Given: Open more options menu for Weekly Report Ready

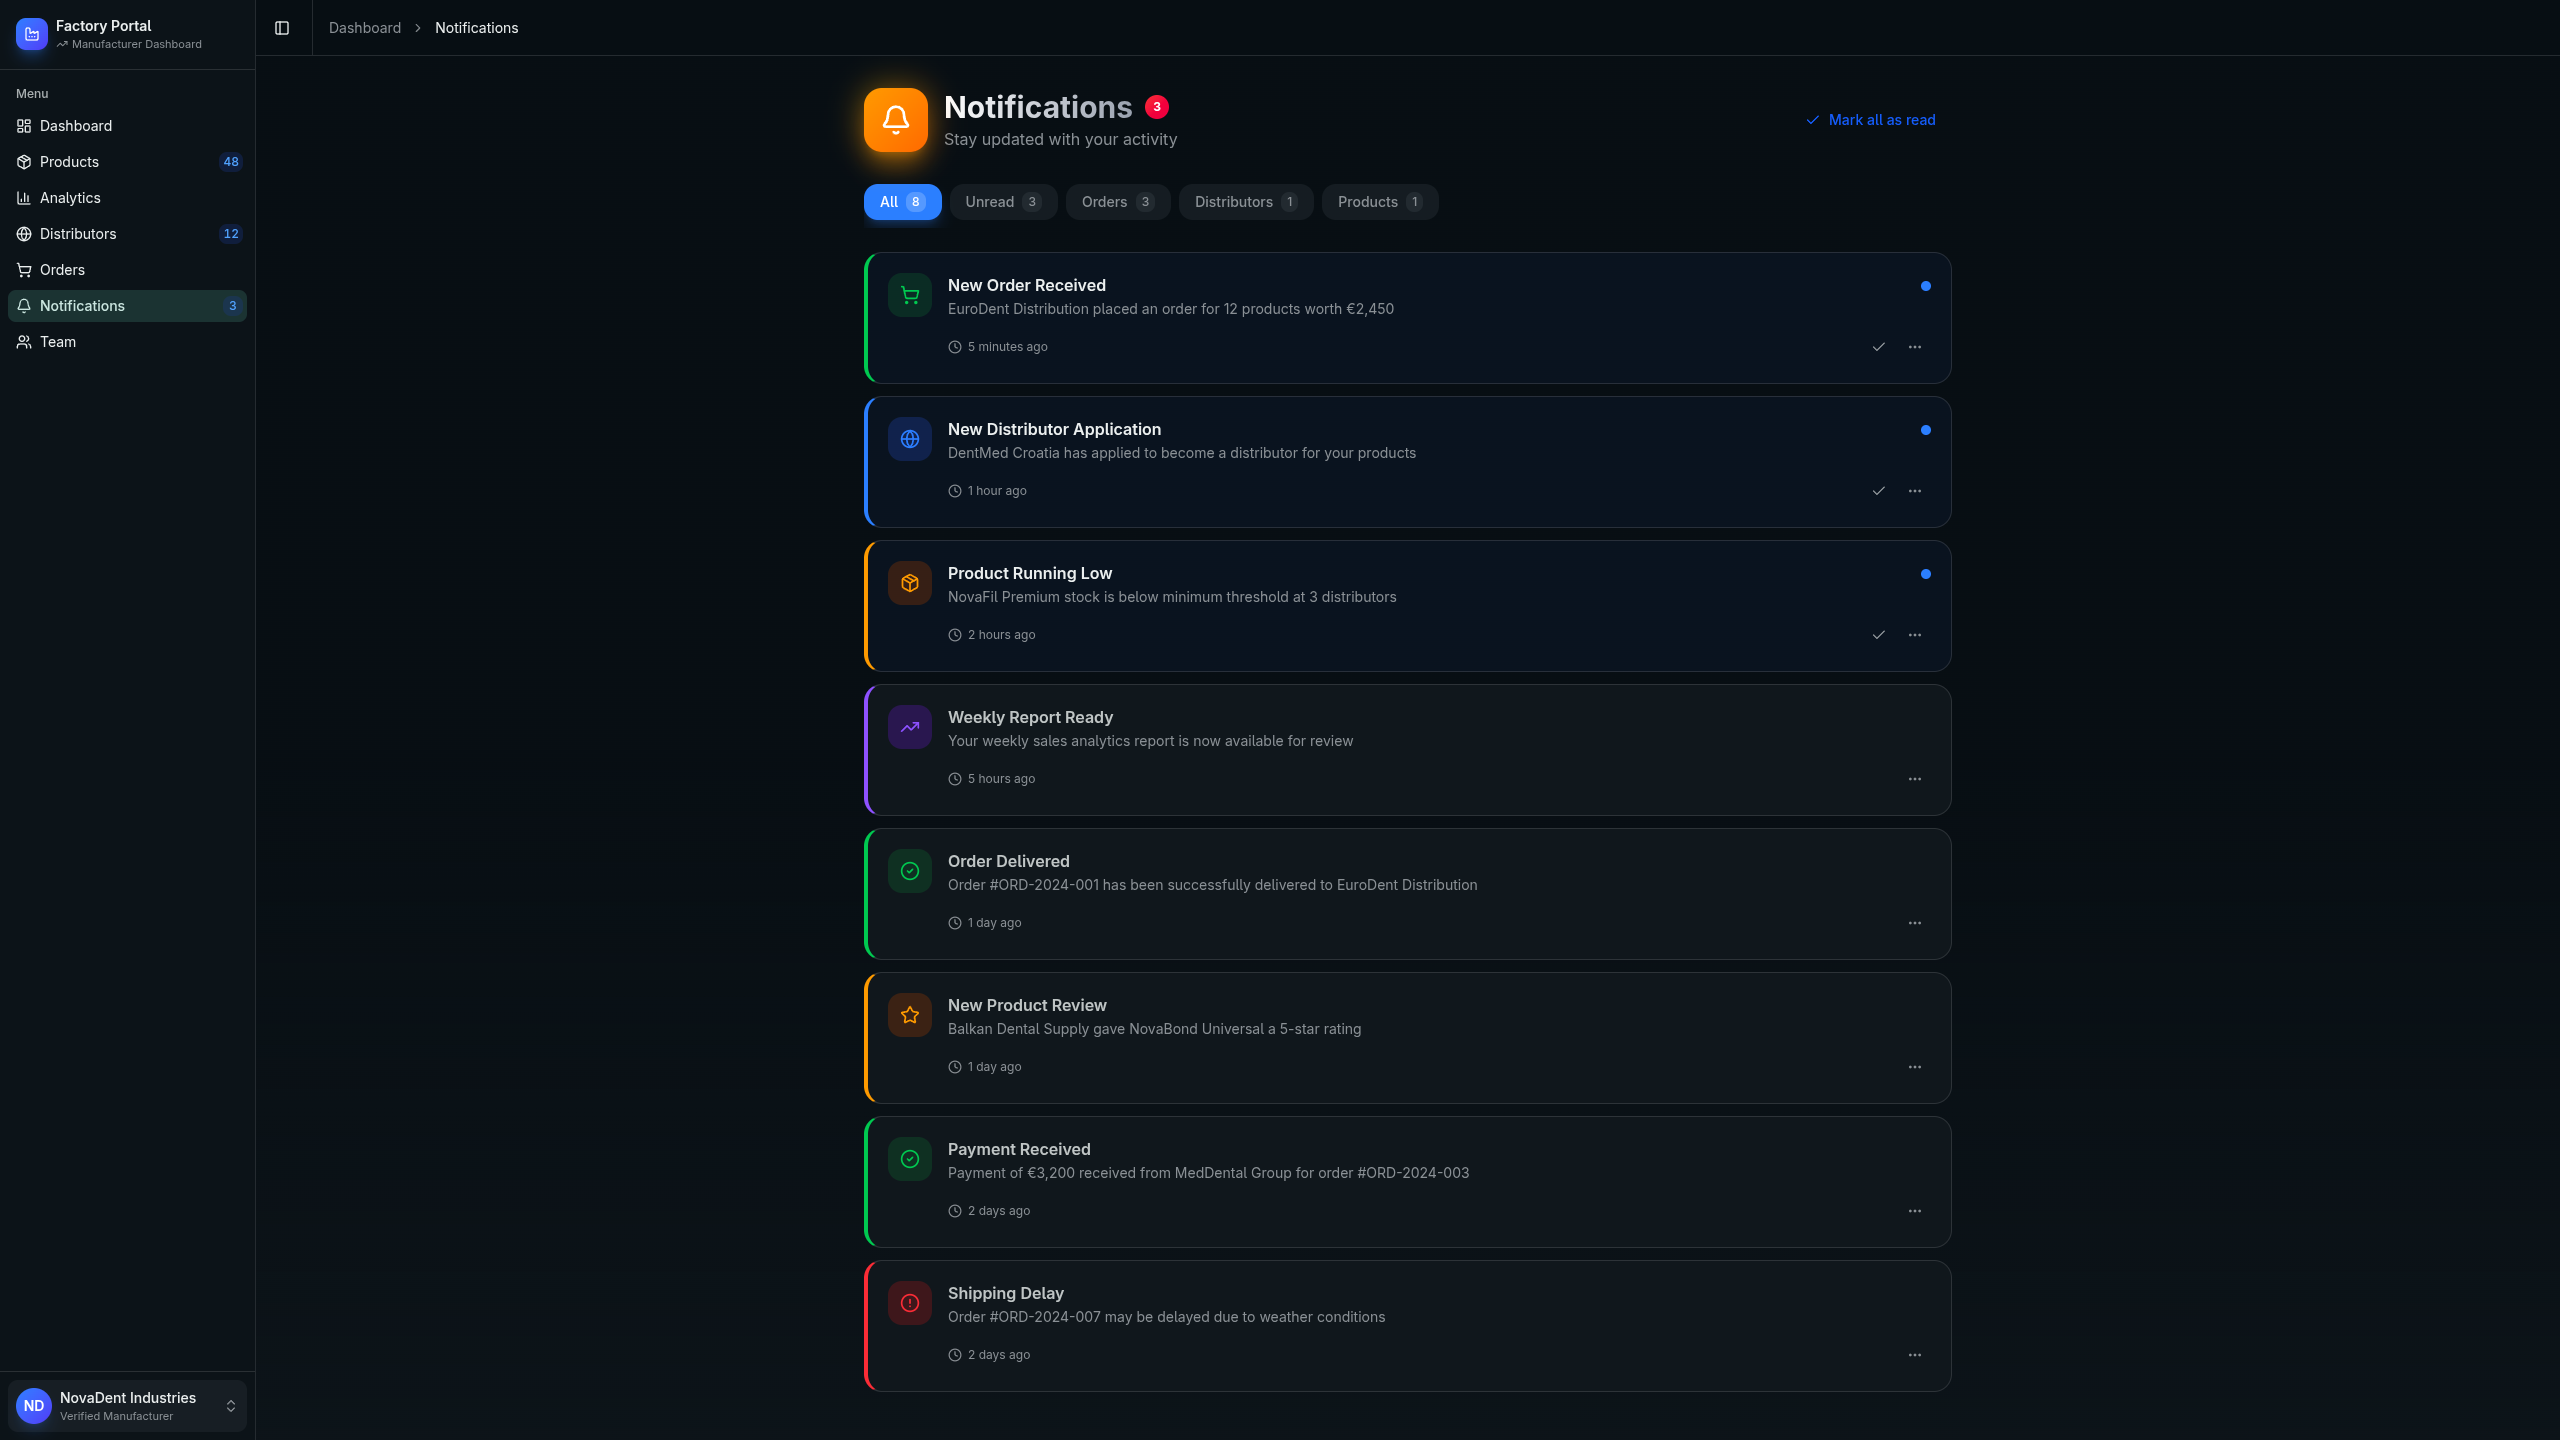Looking at the screenshot, I should (x=1914, y=779).
